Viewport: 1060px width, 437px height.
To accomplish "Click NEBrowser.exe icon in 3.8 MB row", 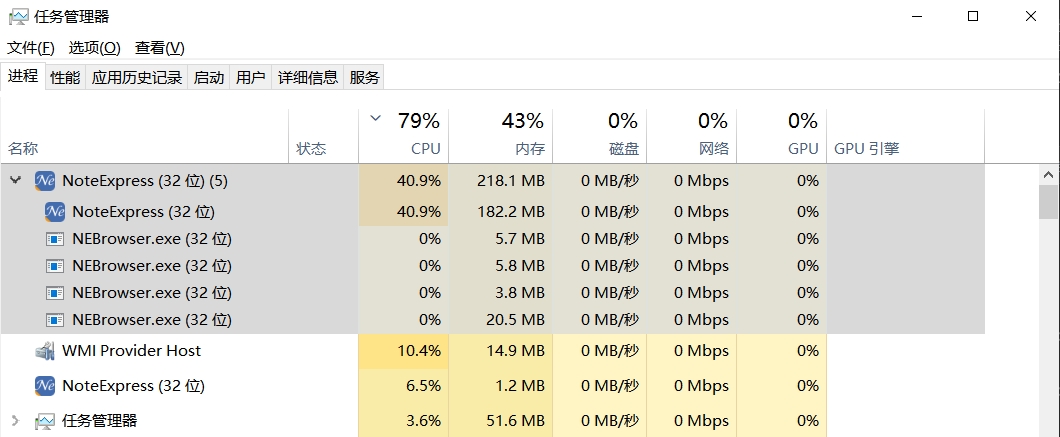I will tap(55, 293).
